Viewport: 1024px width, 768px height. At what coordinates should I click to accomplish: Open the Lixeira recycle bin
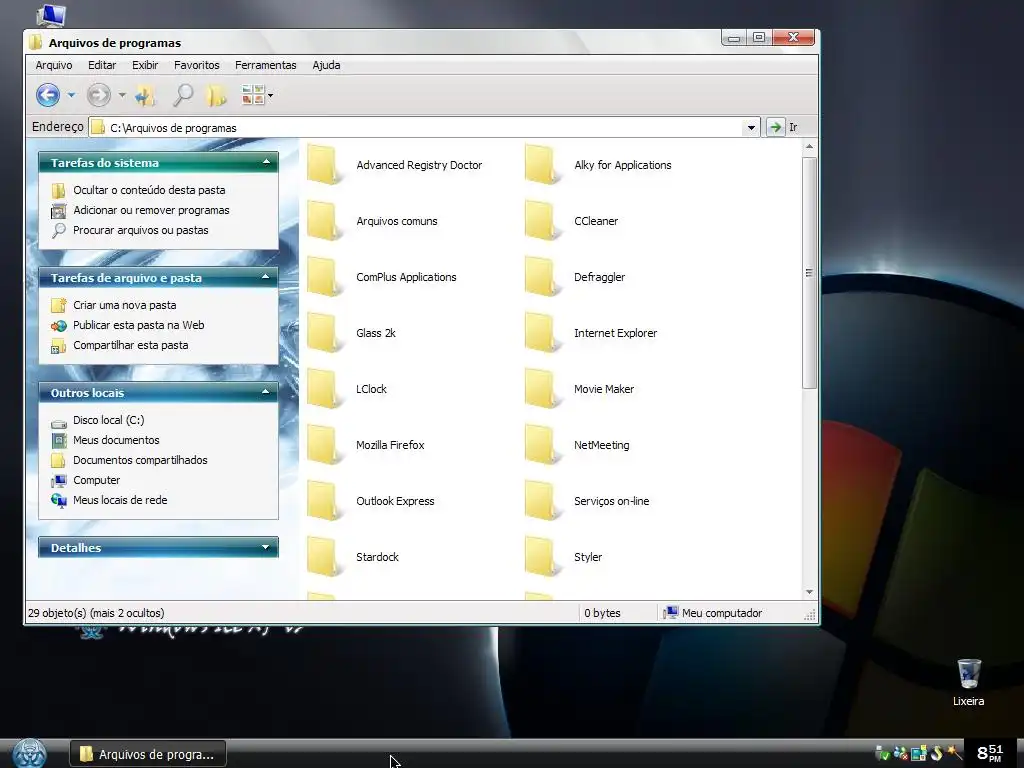click(x=968, y=682)
